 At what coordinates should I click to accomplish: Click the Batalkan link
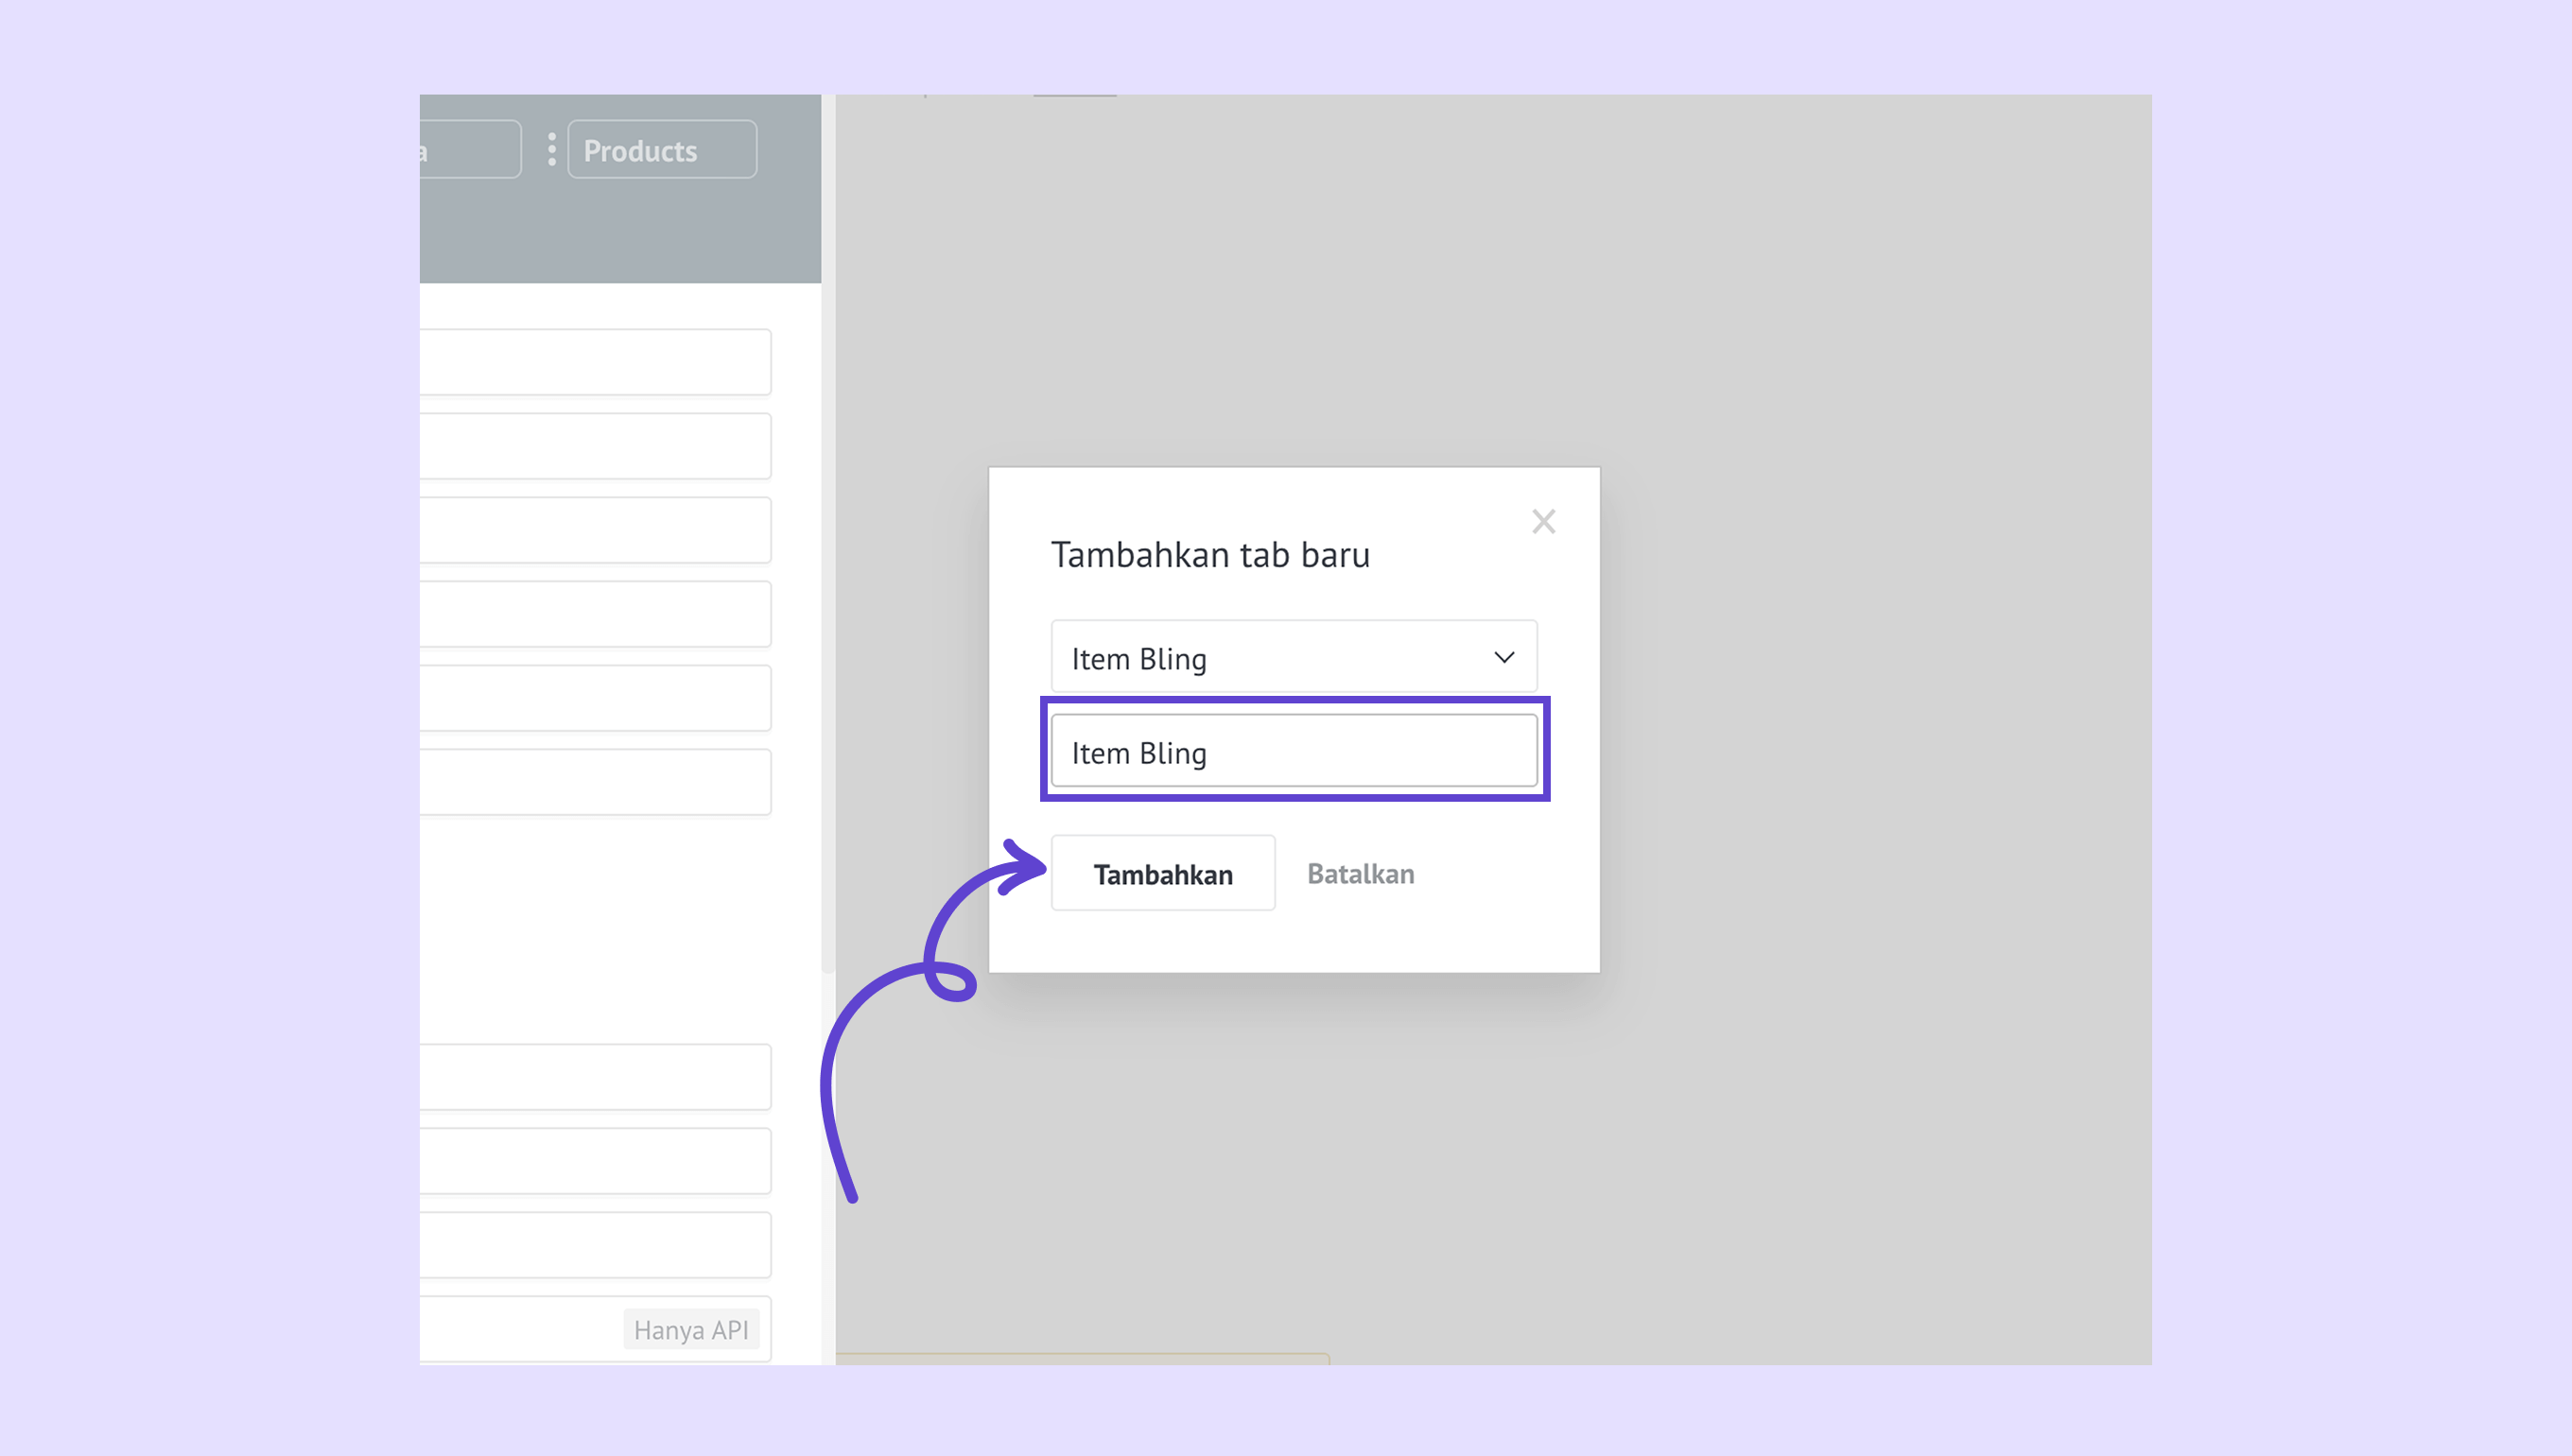[x=1360, y=874]
